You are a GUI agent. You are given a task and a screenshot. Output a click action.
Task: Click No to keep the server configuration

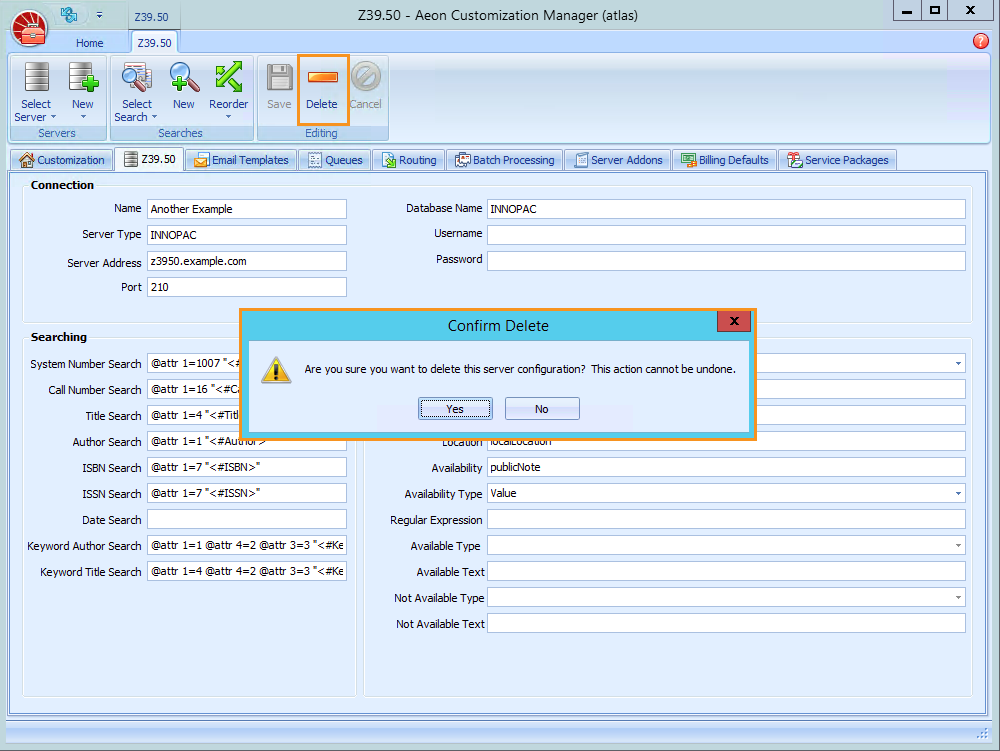[x=541, y=408]
